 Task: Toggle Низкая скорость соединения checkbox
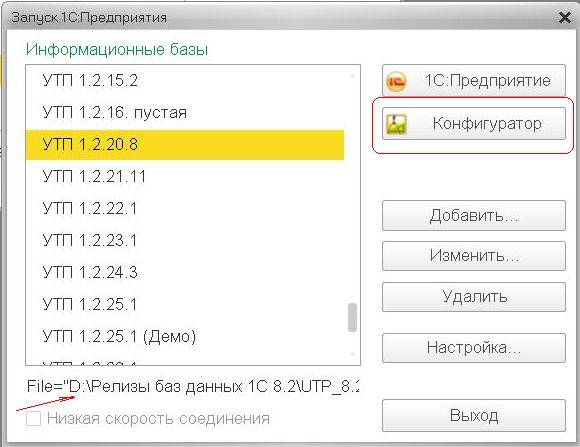[x=33, y=419]
